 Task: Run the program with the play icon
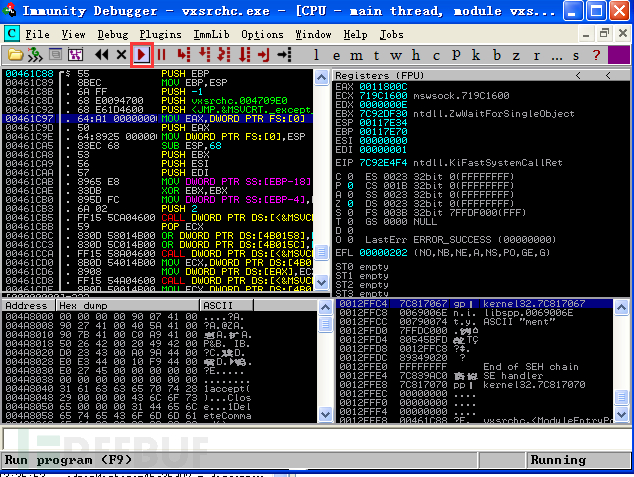142,55
